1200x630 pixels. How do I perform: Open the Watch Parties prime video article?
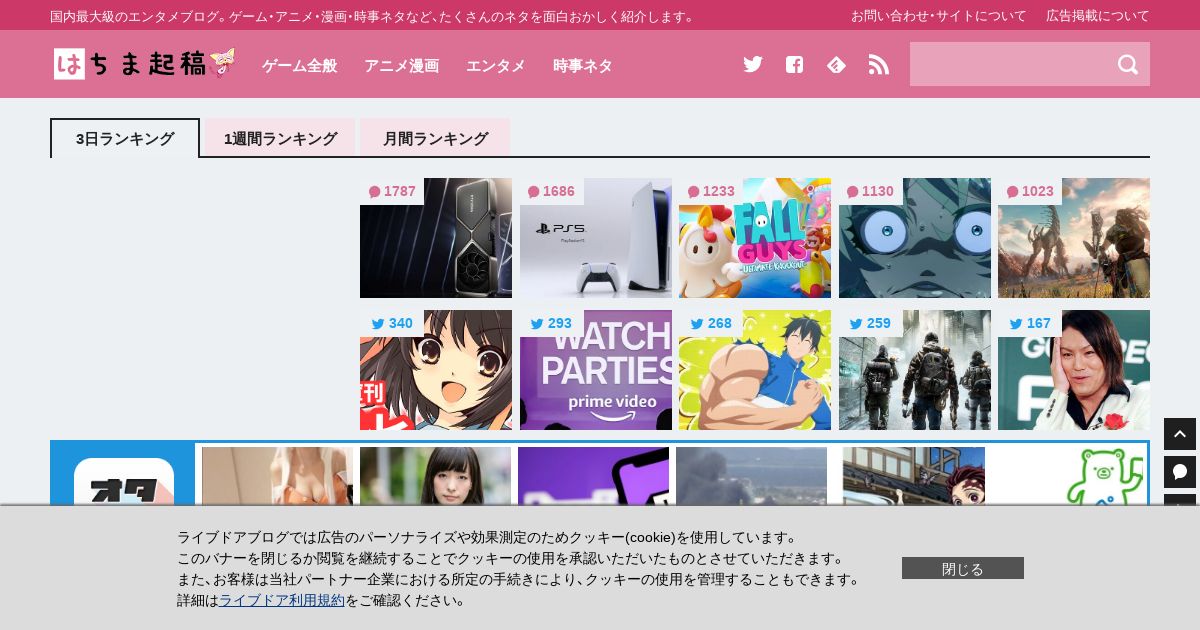[x=596, y=370]
